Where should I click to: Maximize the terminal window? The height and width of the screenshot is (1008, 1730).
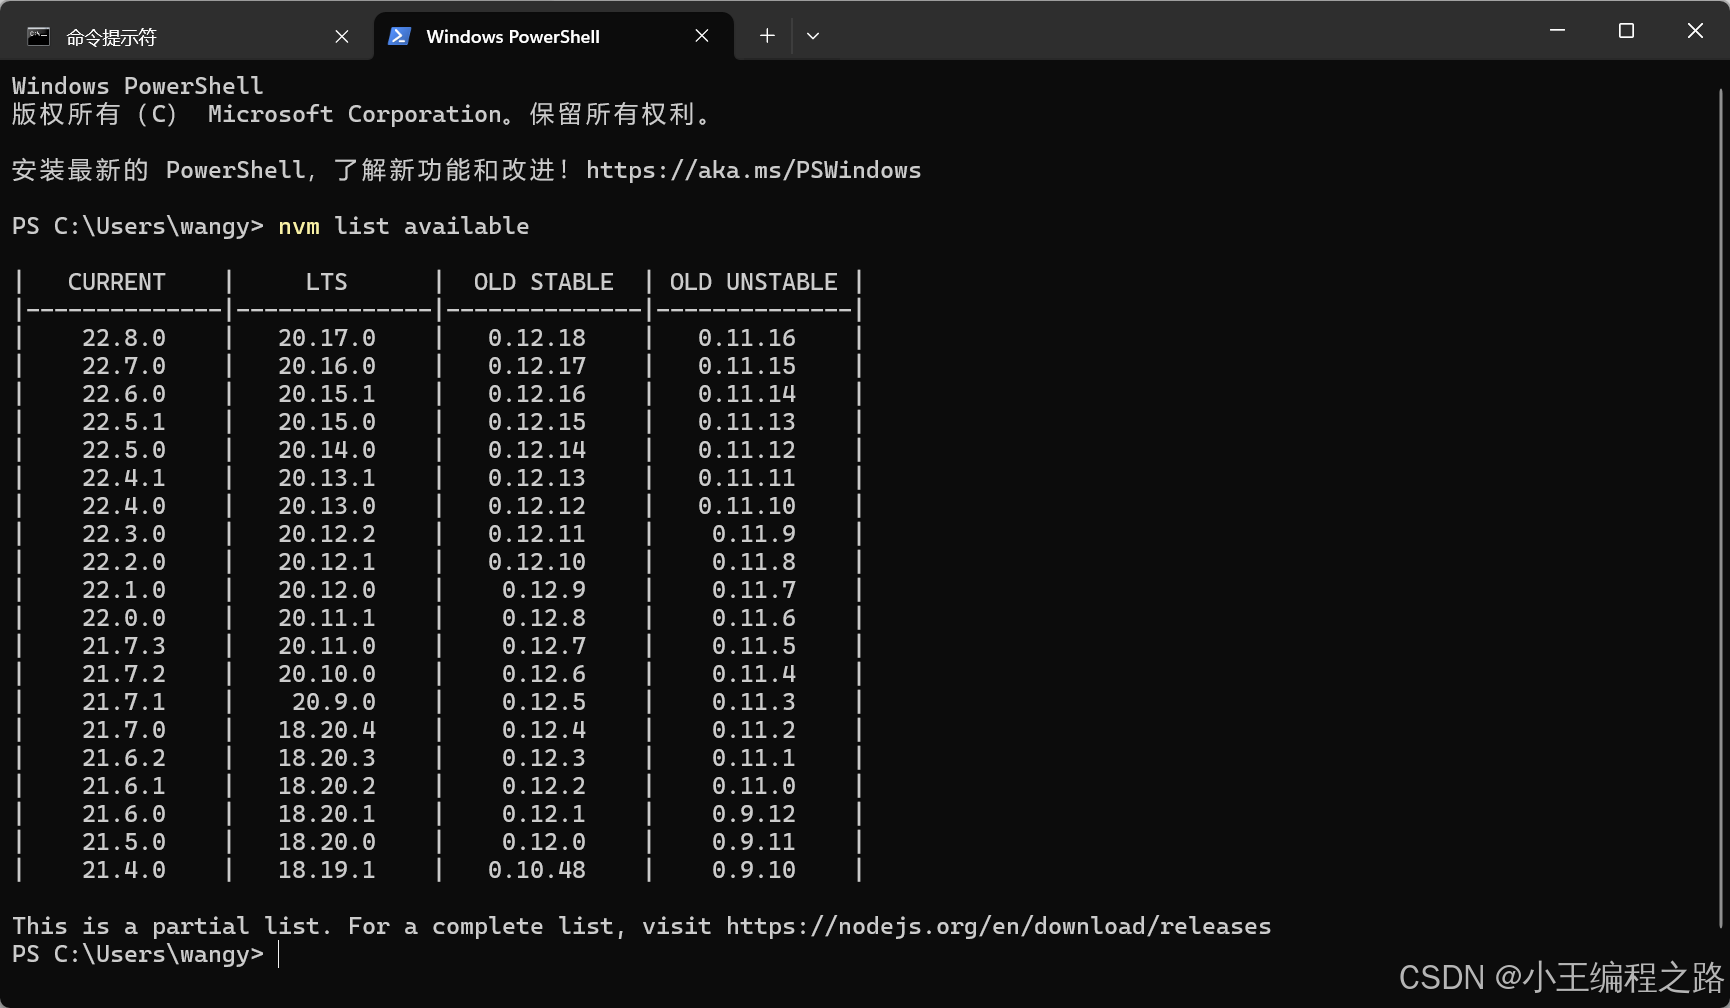[x=1626, y=31]
